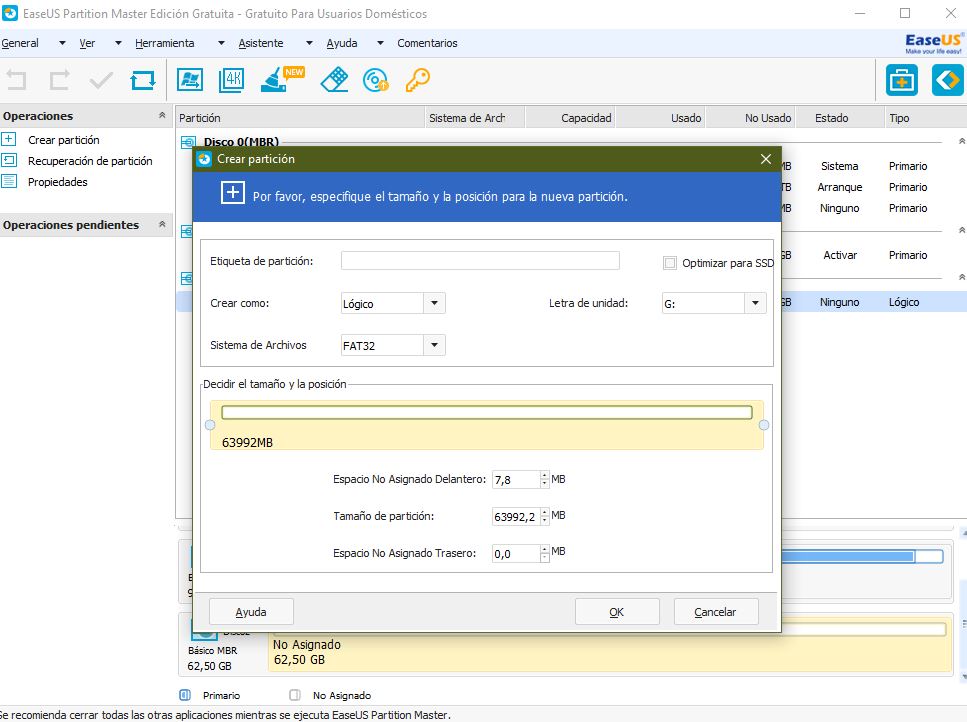
Task: Click the Ayuda button in dialog
Action: (x=251, y=612)
